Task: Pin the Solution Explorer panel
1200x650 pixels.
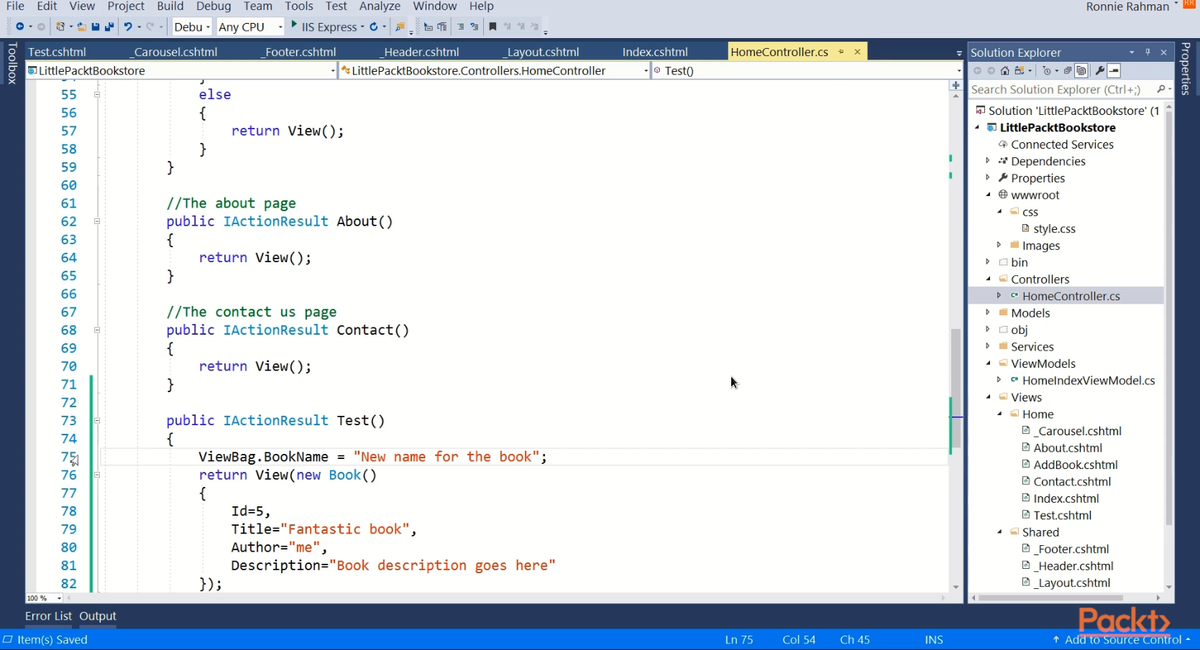Action: click(1148, 52)
